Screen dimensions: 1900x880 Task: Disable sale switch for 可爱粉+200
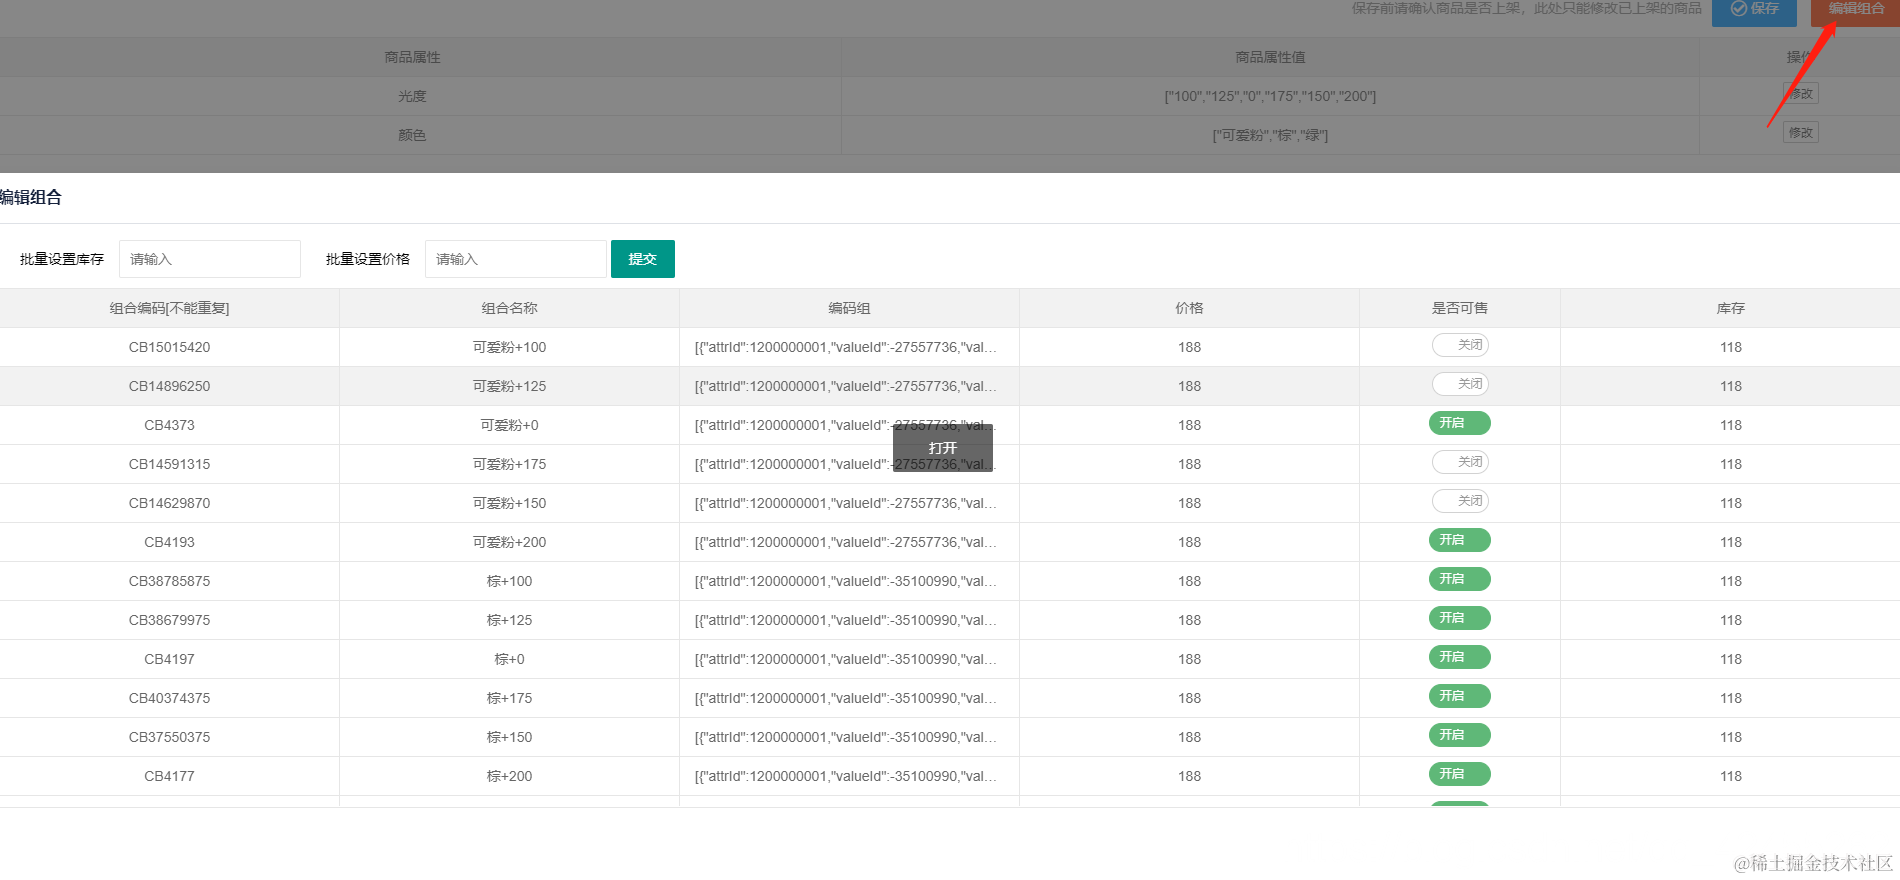point(1460,540)
